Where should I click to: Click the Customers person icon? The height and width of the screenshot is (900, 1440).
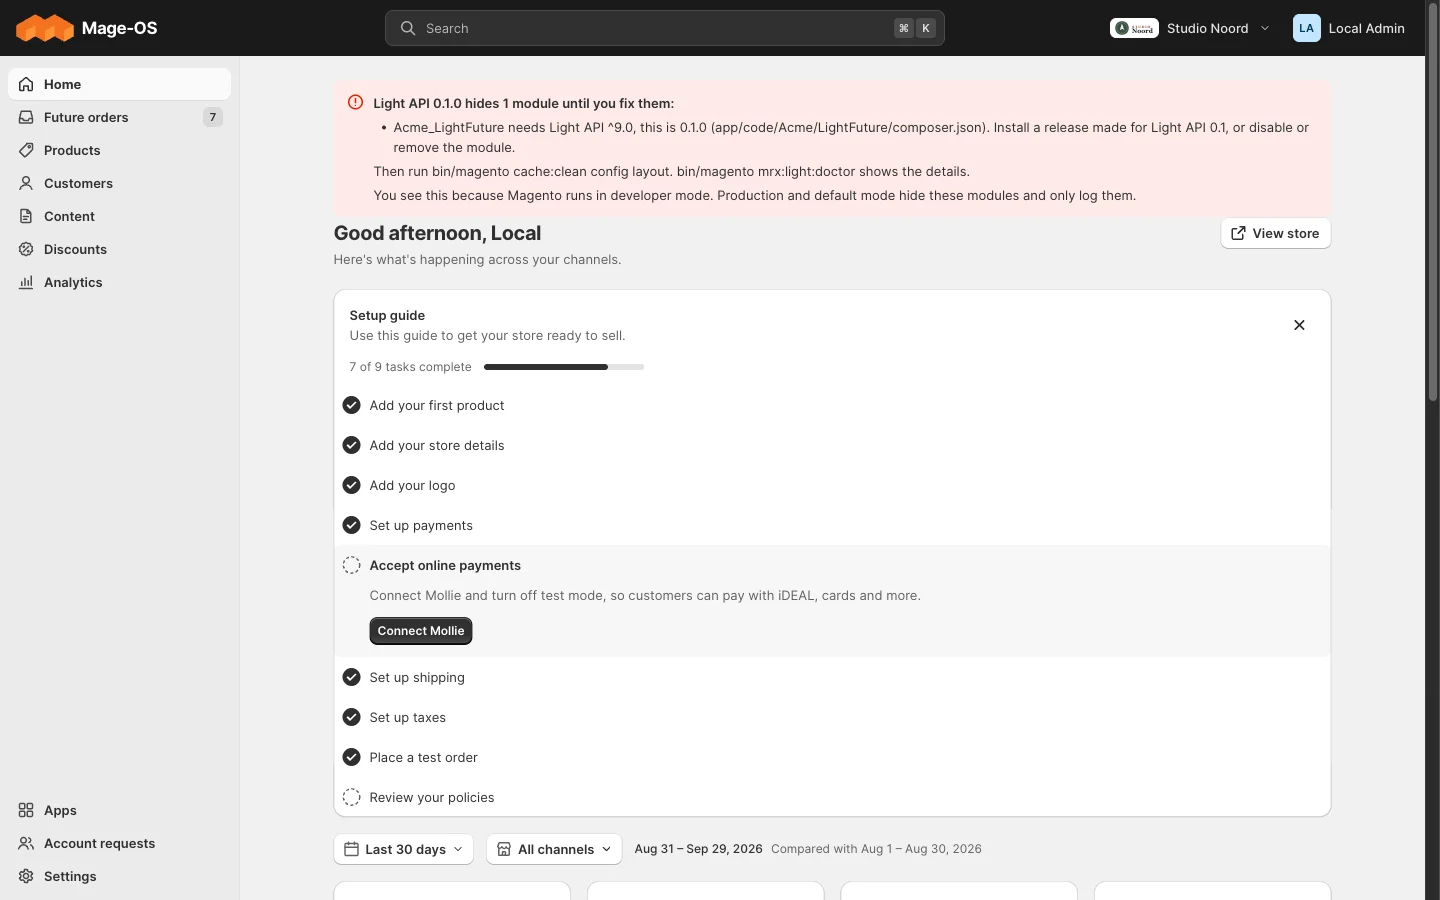pos(26,183)
